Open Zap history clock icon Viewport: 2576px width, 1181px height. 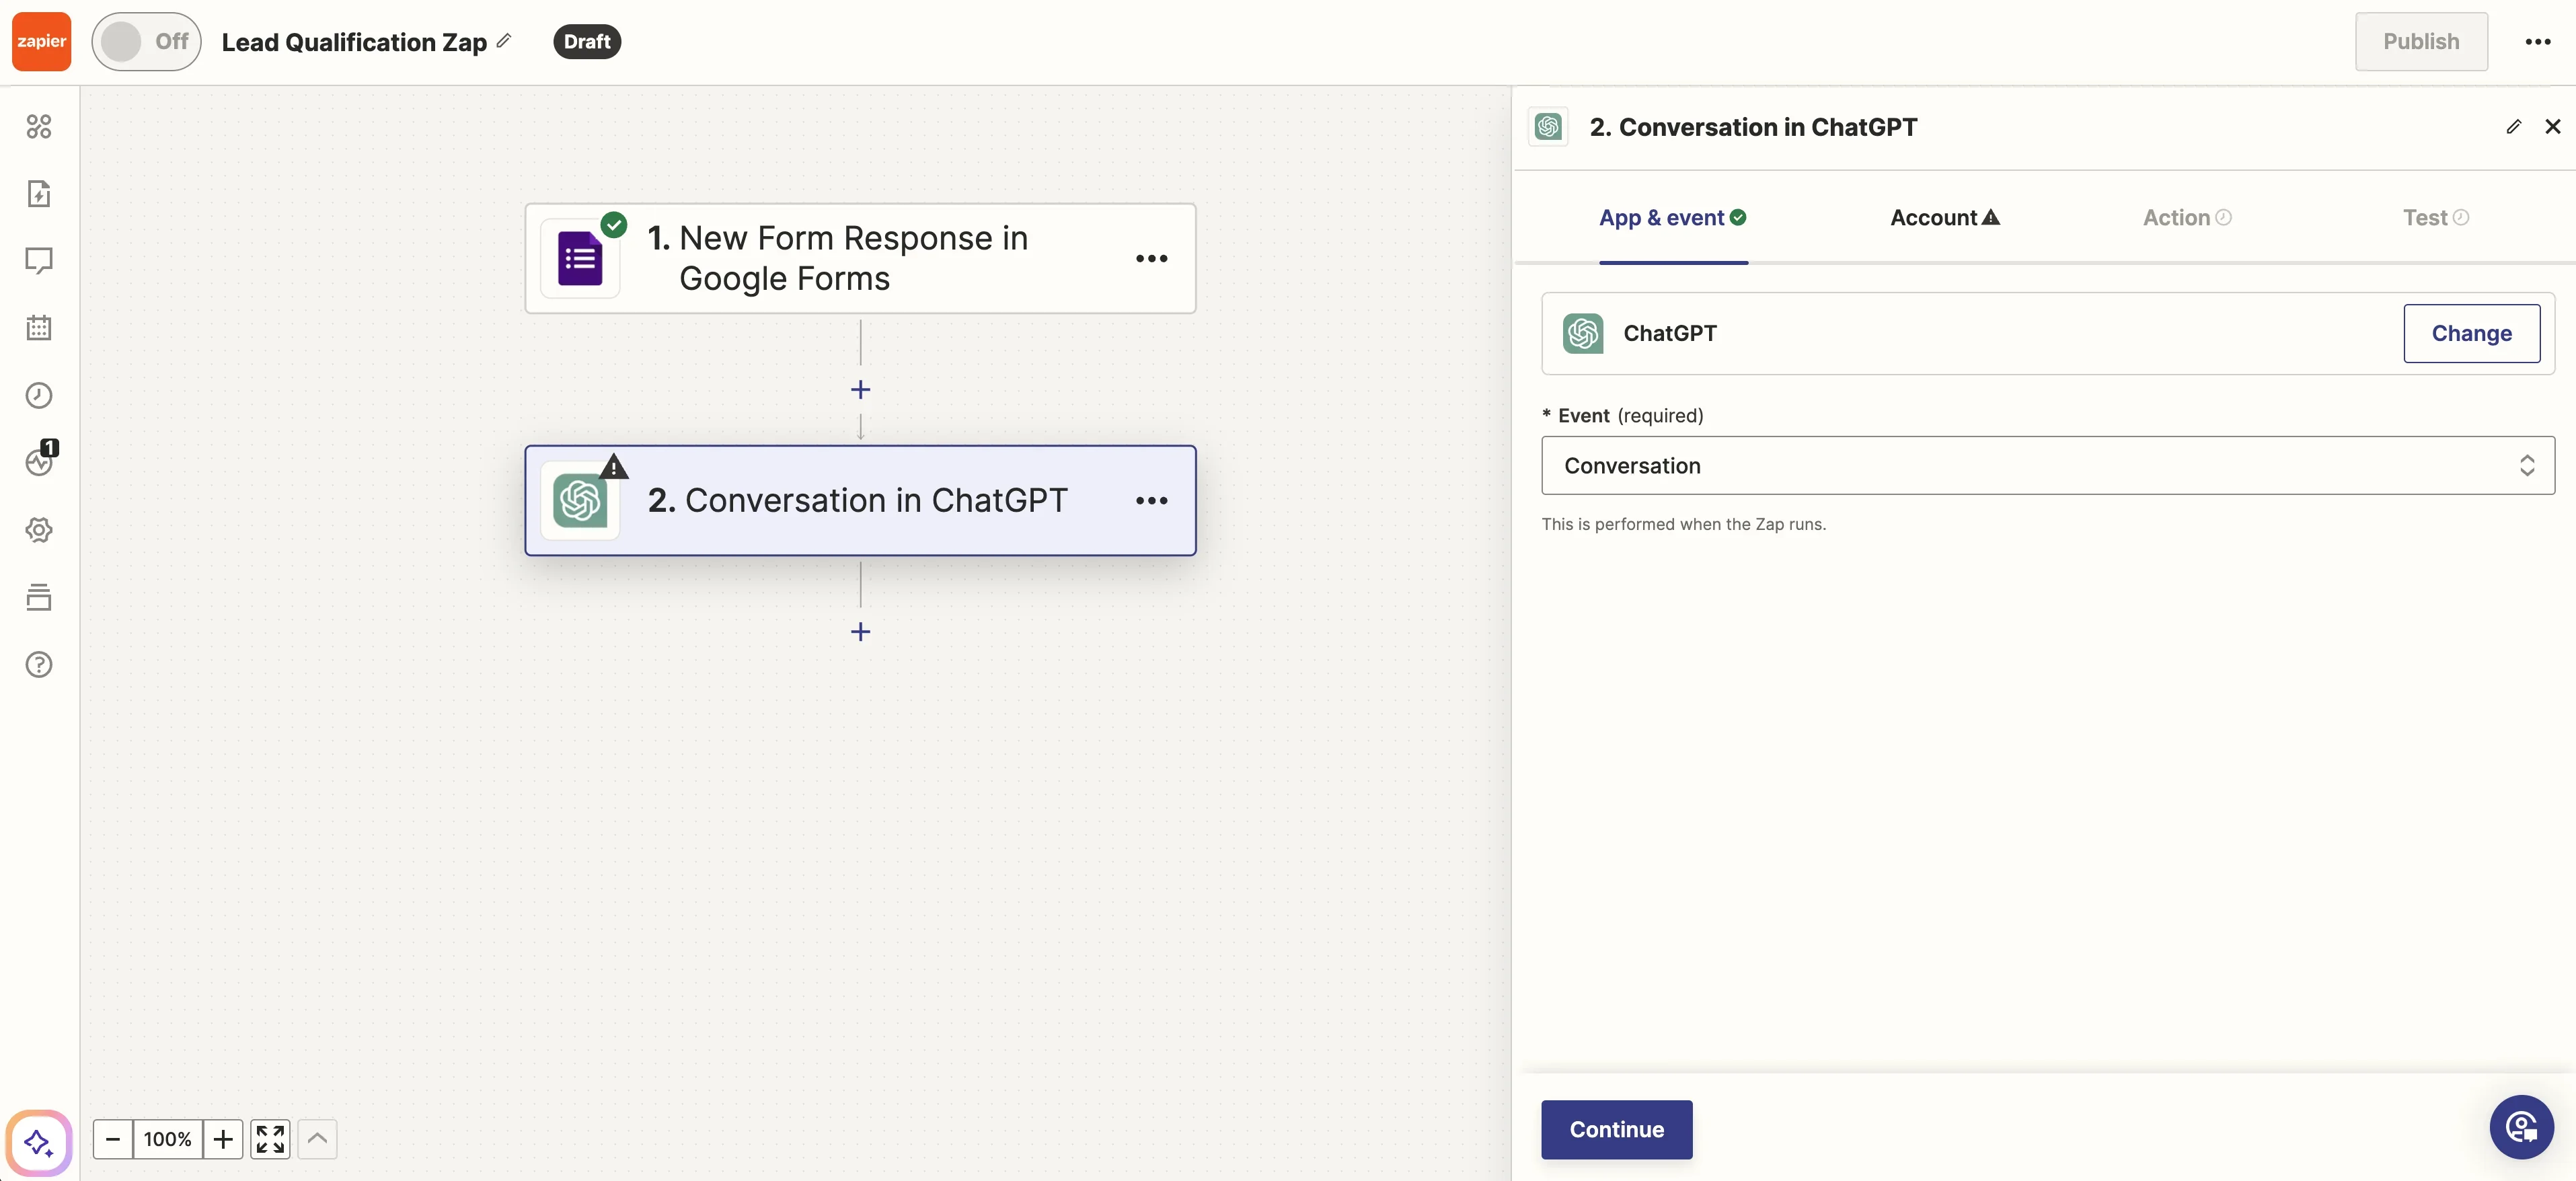[39, 395]
